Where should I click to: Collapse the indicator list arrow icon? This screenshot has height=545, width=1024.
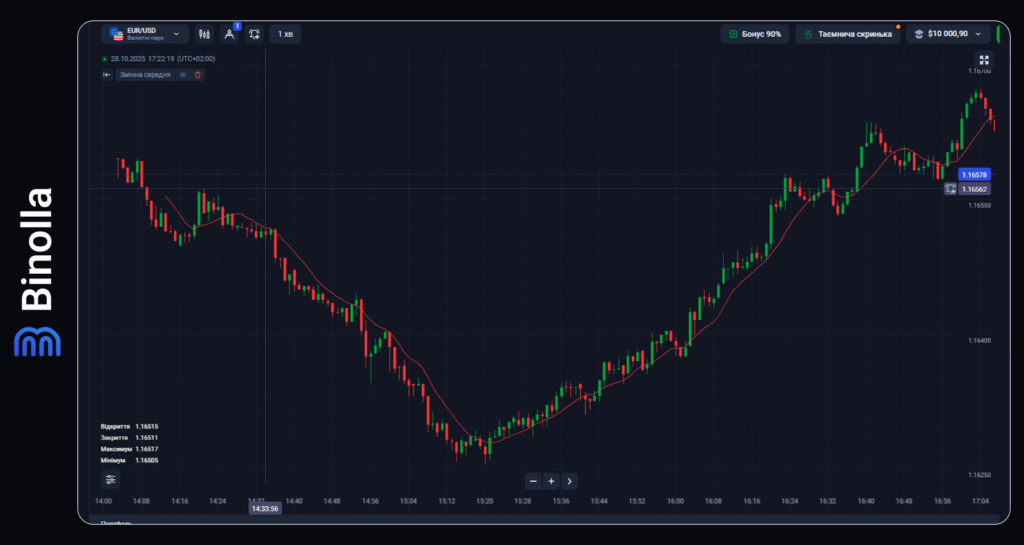(107, 75)
